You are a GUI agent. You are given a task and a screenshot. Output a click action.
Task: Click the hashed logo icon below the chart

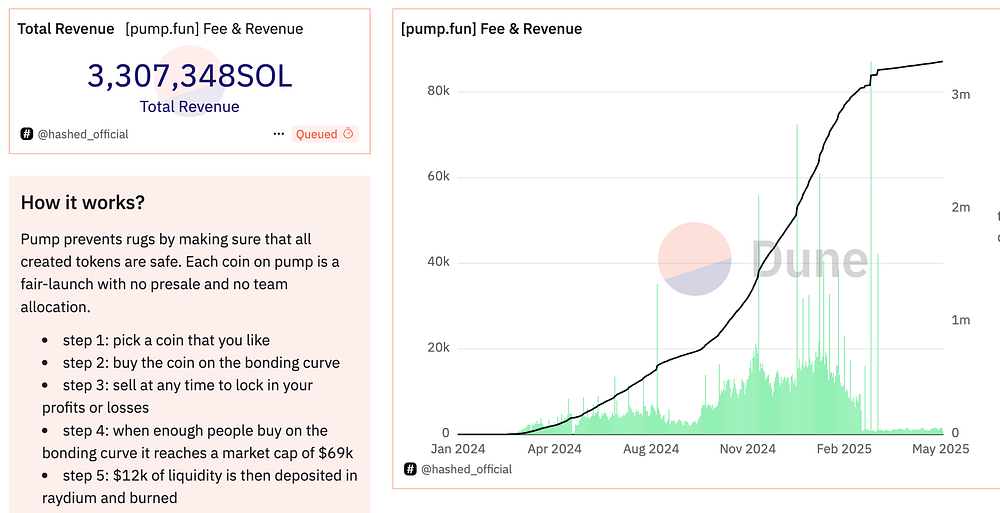tap(410, 468)
